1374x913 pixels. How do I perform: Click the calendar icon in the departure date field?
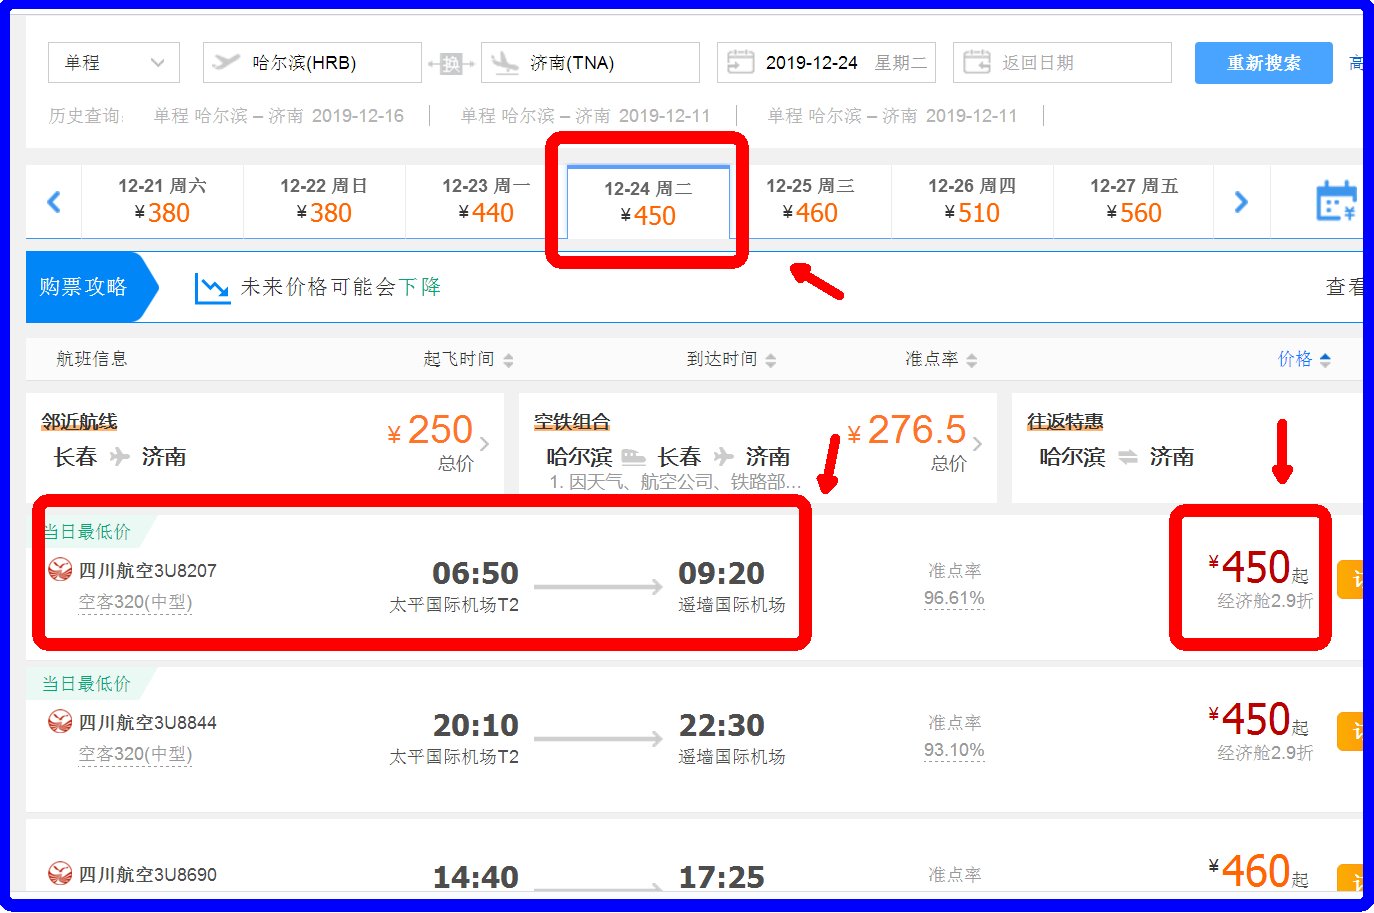(739, 62)
